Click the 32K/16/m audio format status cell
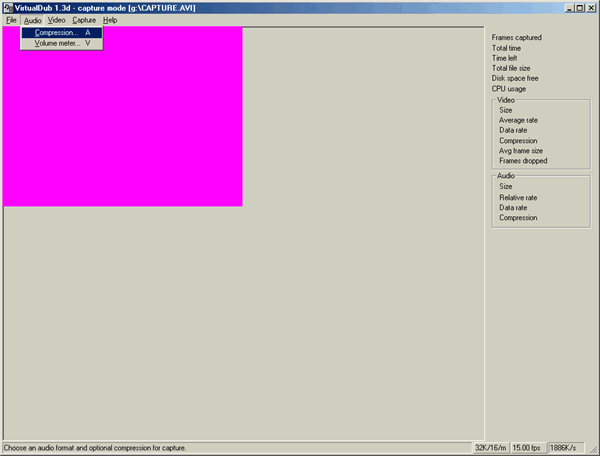600x456 pixels. pos(491,448)
